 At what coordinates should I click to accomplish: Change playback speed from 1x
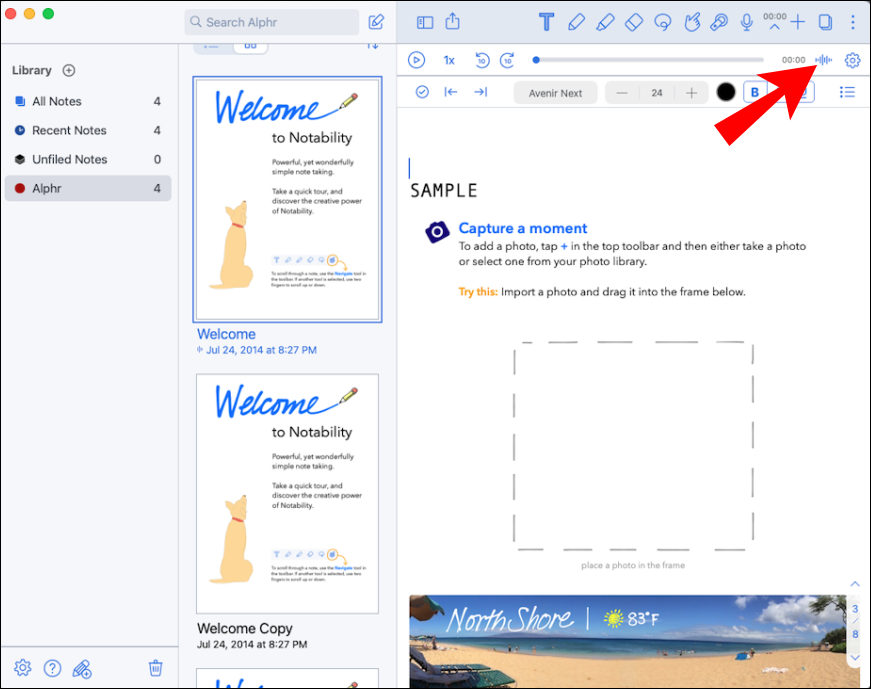[x=449, y=60]
